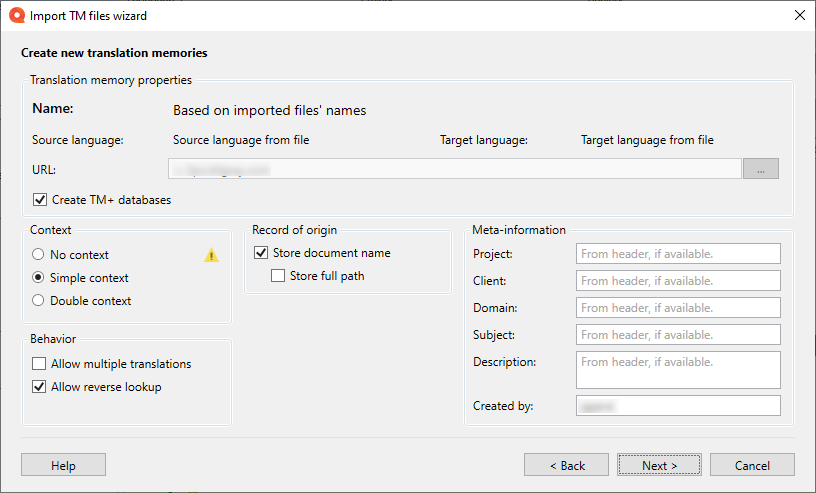Click into the Domain field
Image resolution: width=816 pixels, height=493 pixels.
677,308
